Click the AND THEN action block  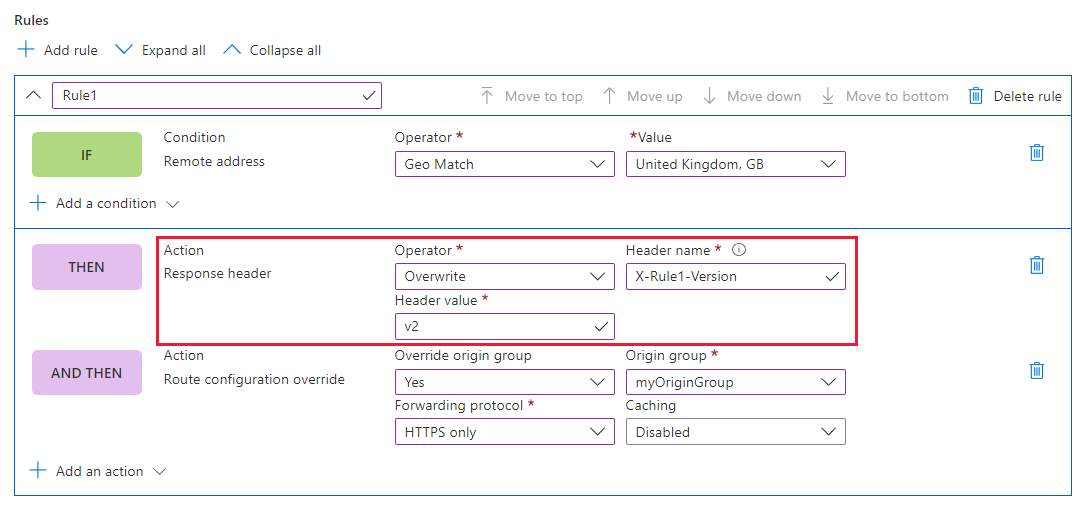coord(86,373)
